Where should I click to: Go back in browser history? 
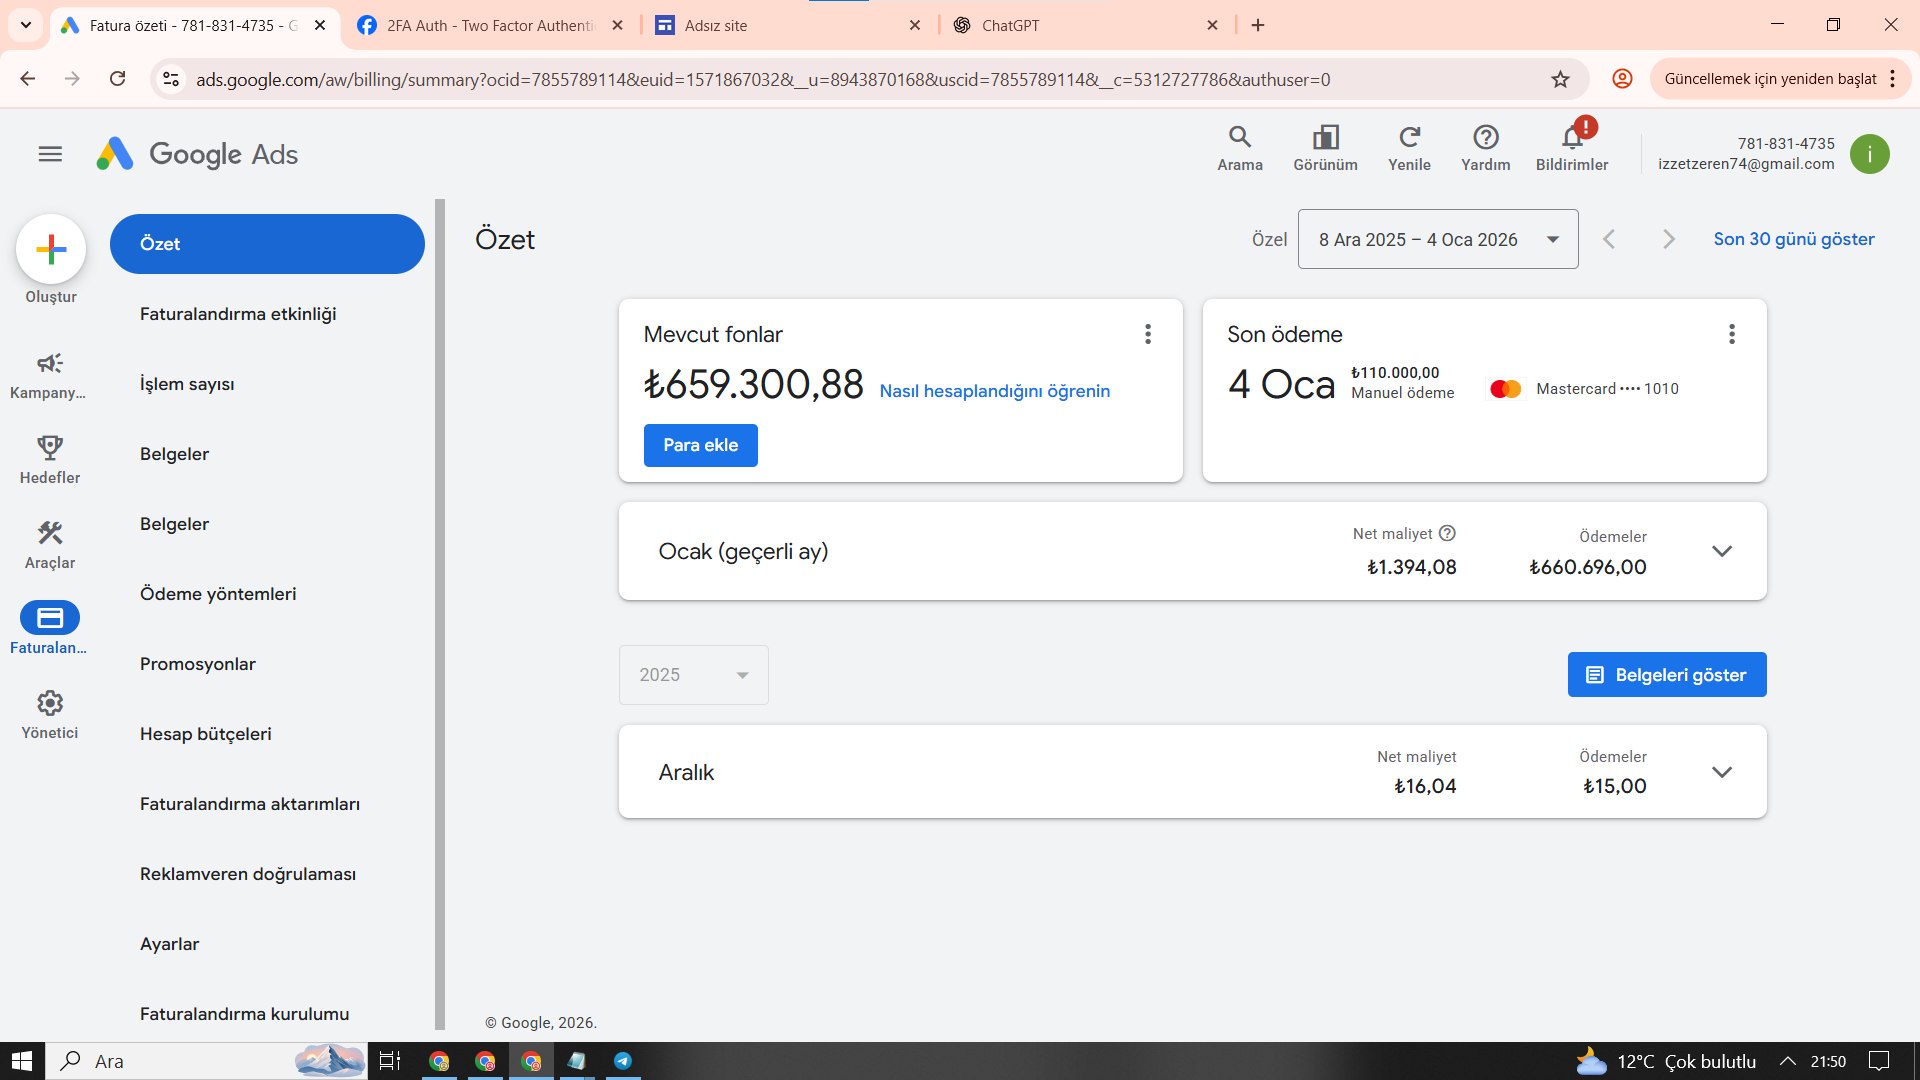point(28,79)
